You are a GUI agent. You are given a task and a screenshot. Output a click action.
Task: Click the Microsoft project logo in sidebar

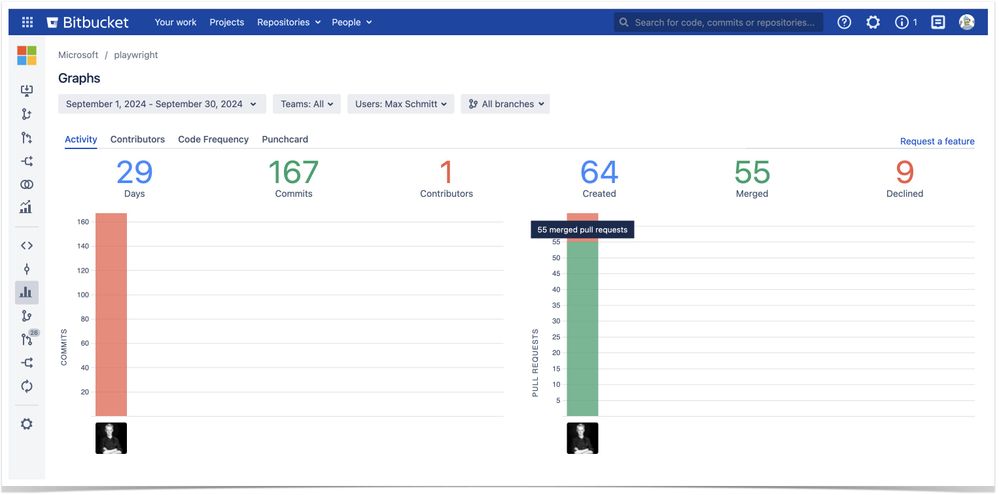click(27, 55)
